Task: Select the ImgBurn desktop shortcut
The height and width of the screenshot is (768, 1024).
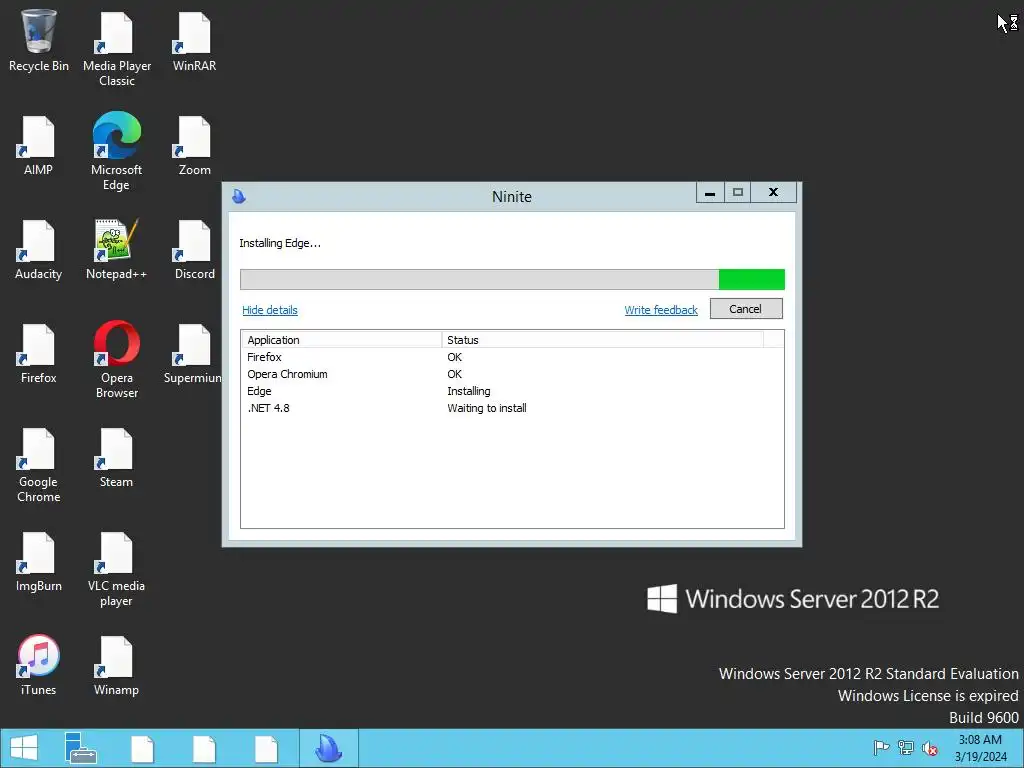Action: tap(39, 562)
